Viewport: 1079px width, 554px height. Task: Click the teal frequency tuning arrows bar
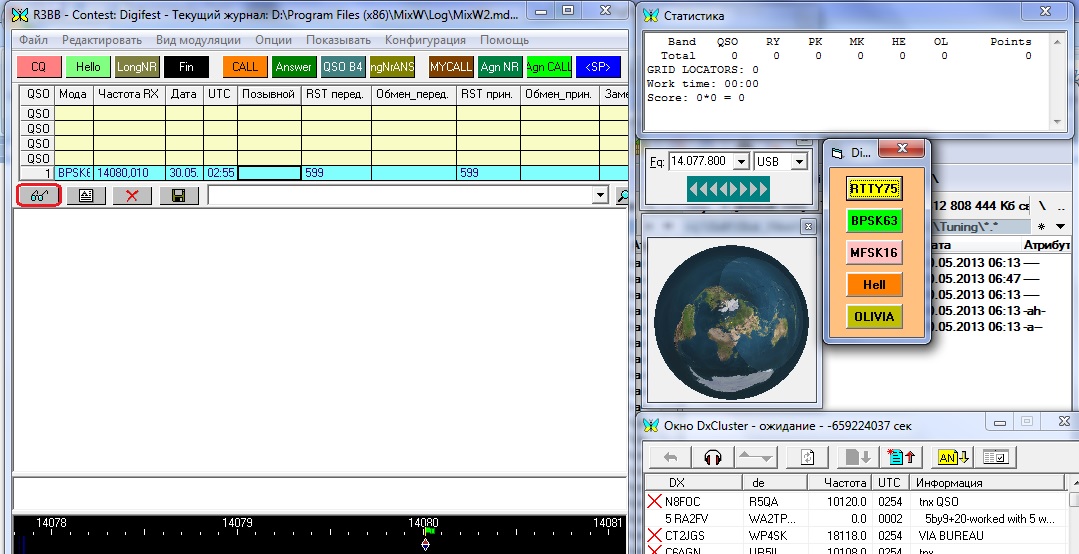(x=728, y=189)
